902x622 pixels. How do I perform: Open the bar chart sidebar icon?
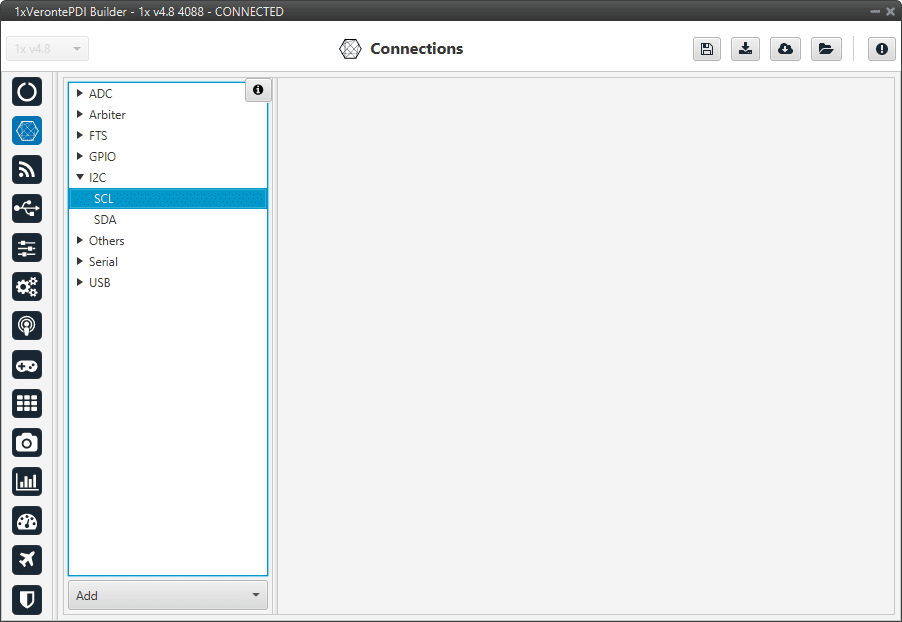click(27, 482)
